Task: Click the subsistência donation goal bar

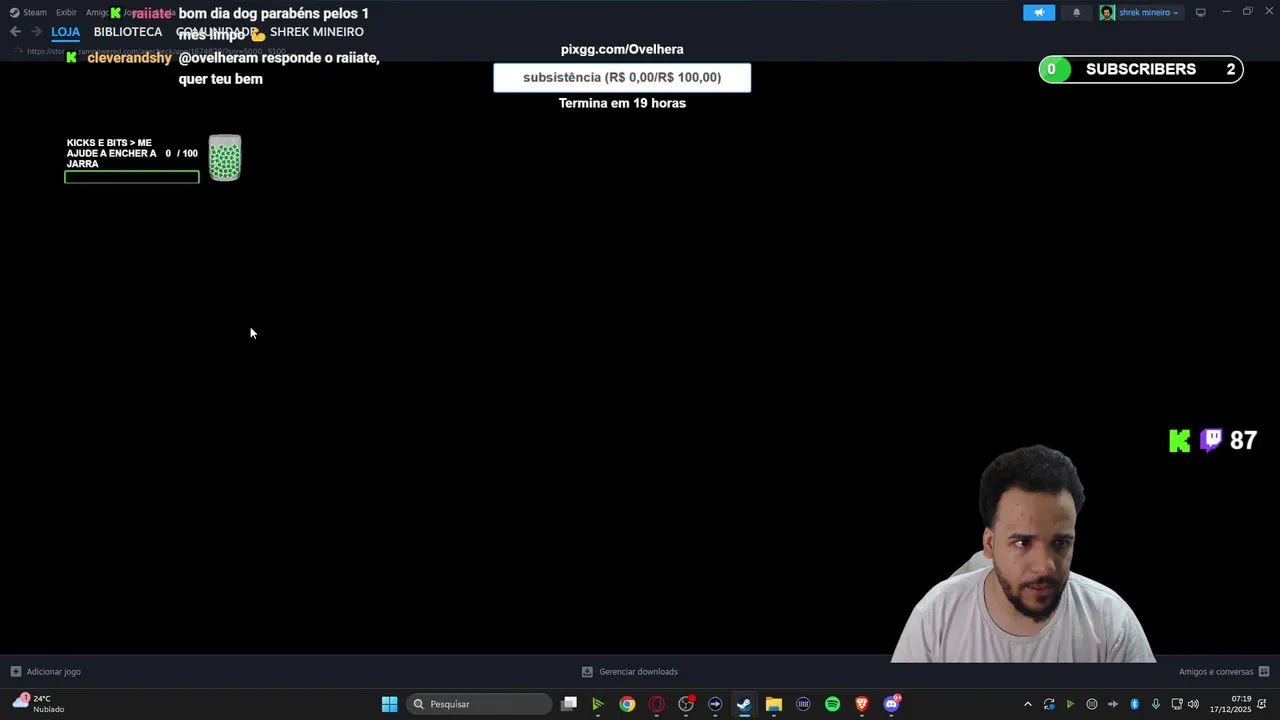Action: coord(622,78)
